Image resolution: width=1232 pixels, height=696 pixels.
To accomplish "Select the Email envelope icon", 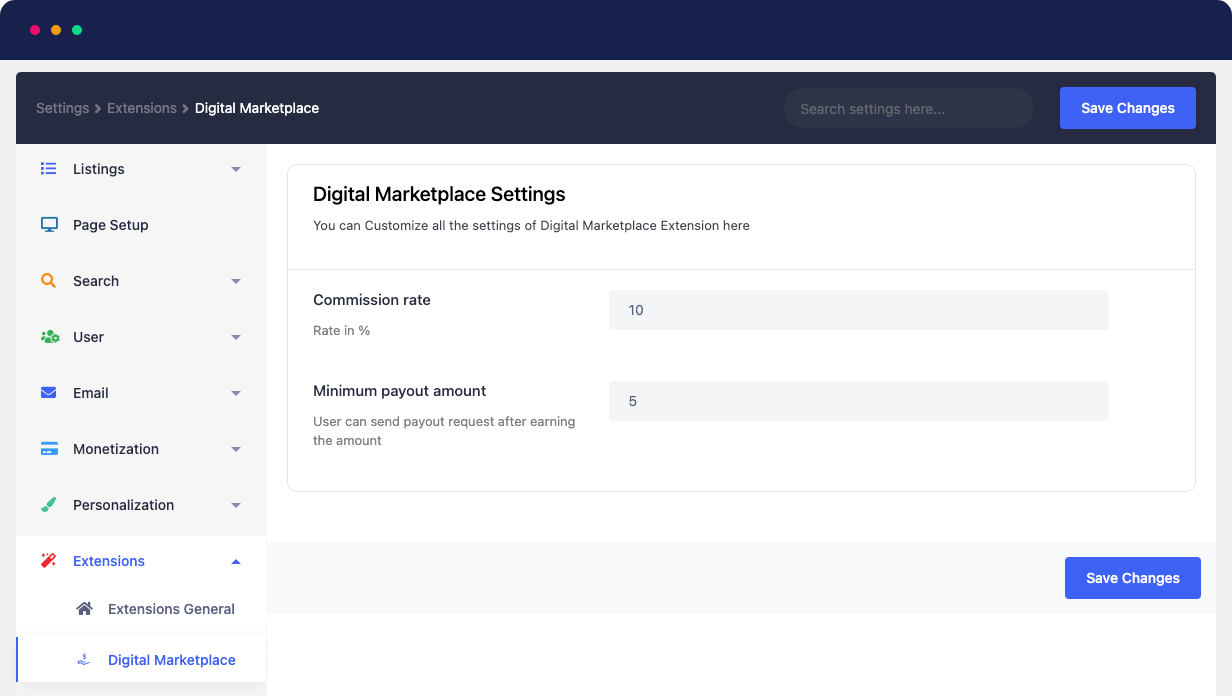I will pos(48,393).
